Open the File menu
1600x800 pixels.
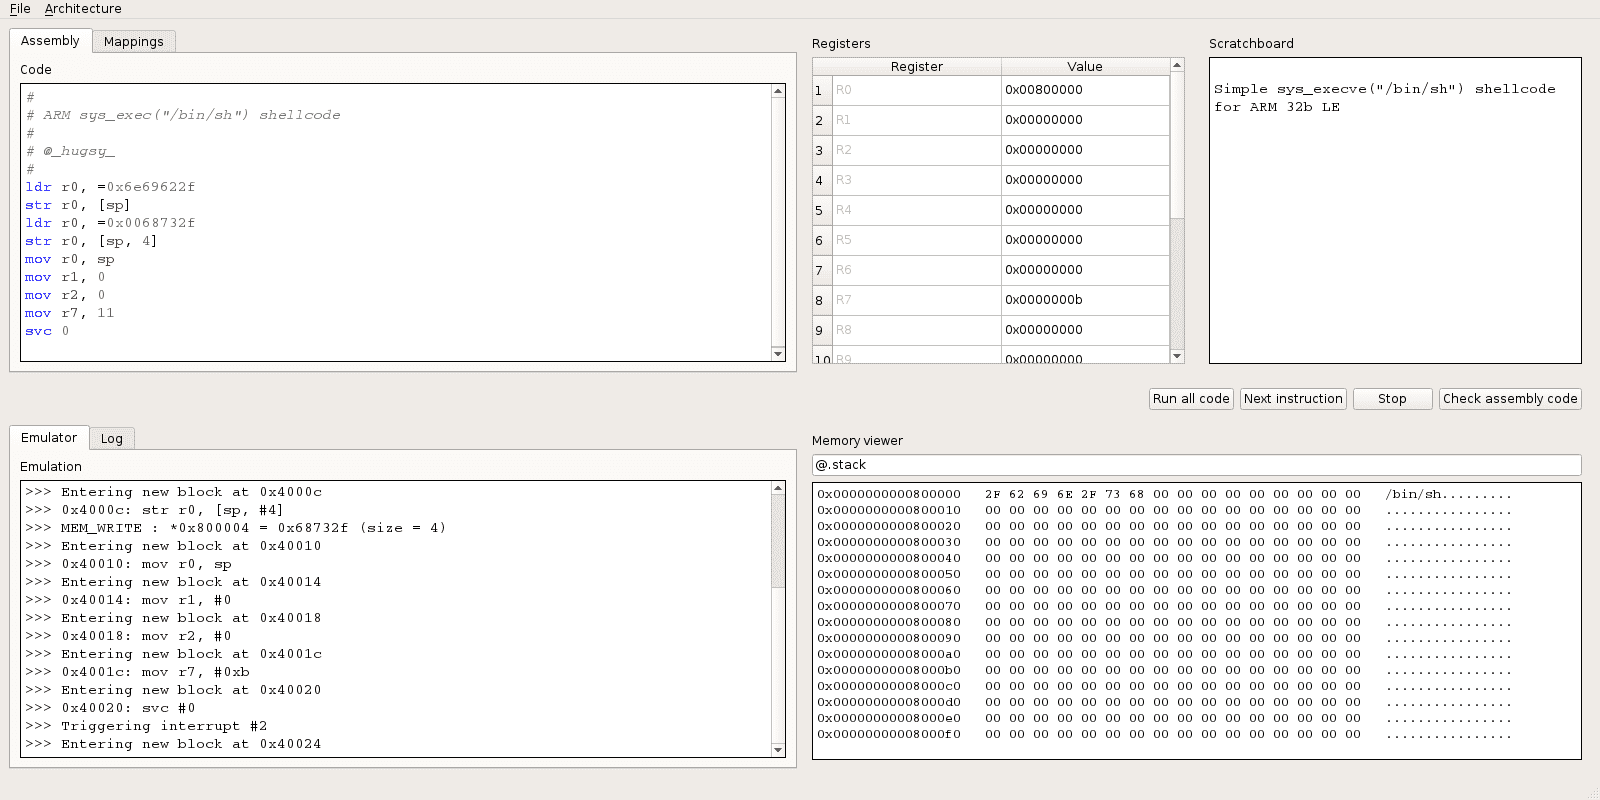click(x=20, y=9)
